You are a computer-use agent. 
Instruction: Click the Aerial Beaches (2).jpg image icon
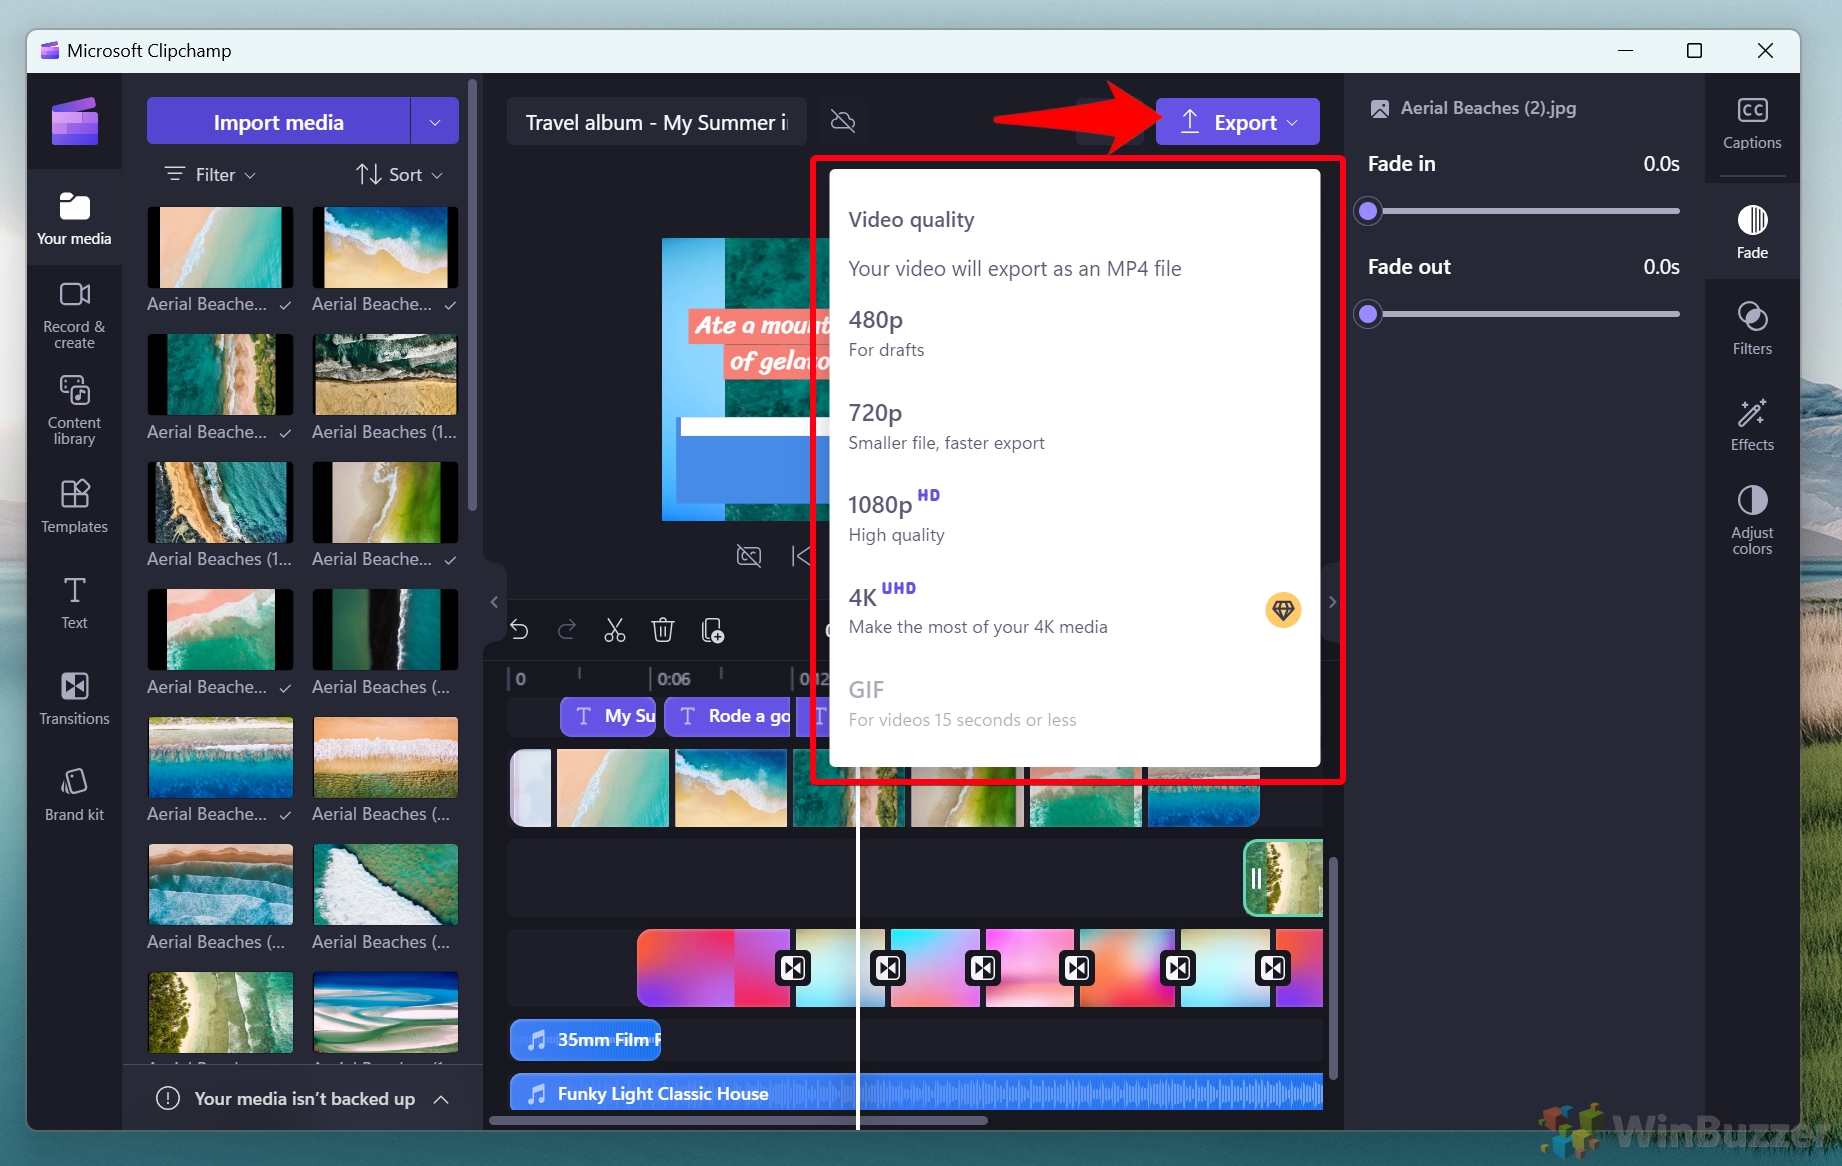(1380, 108)
